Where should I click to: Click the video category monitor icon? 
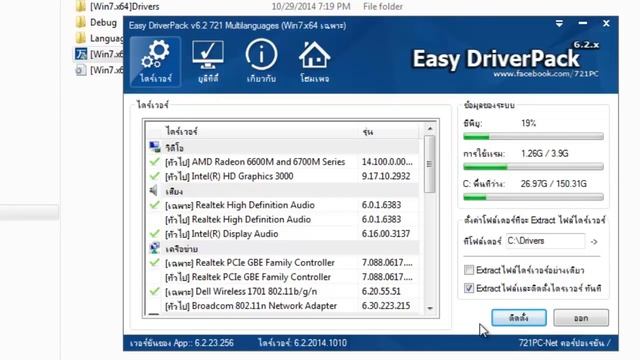tap(154, 147)
